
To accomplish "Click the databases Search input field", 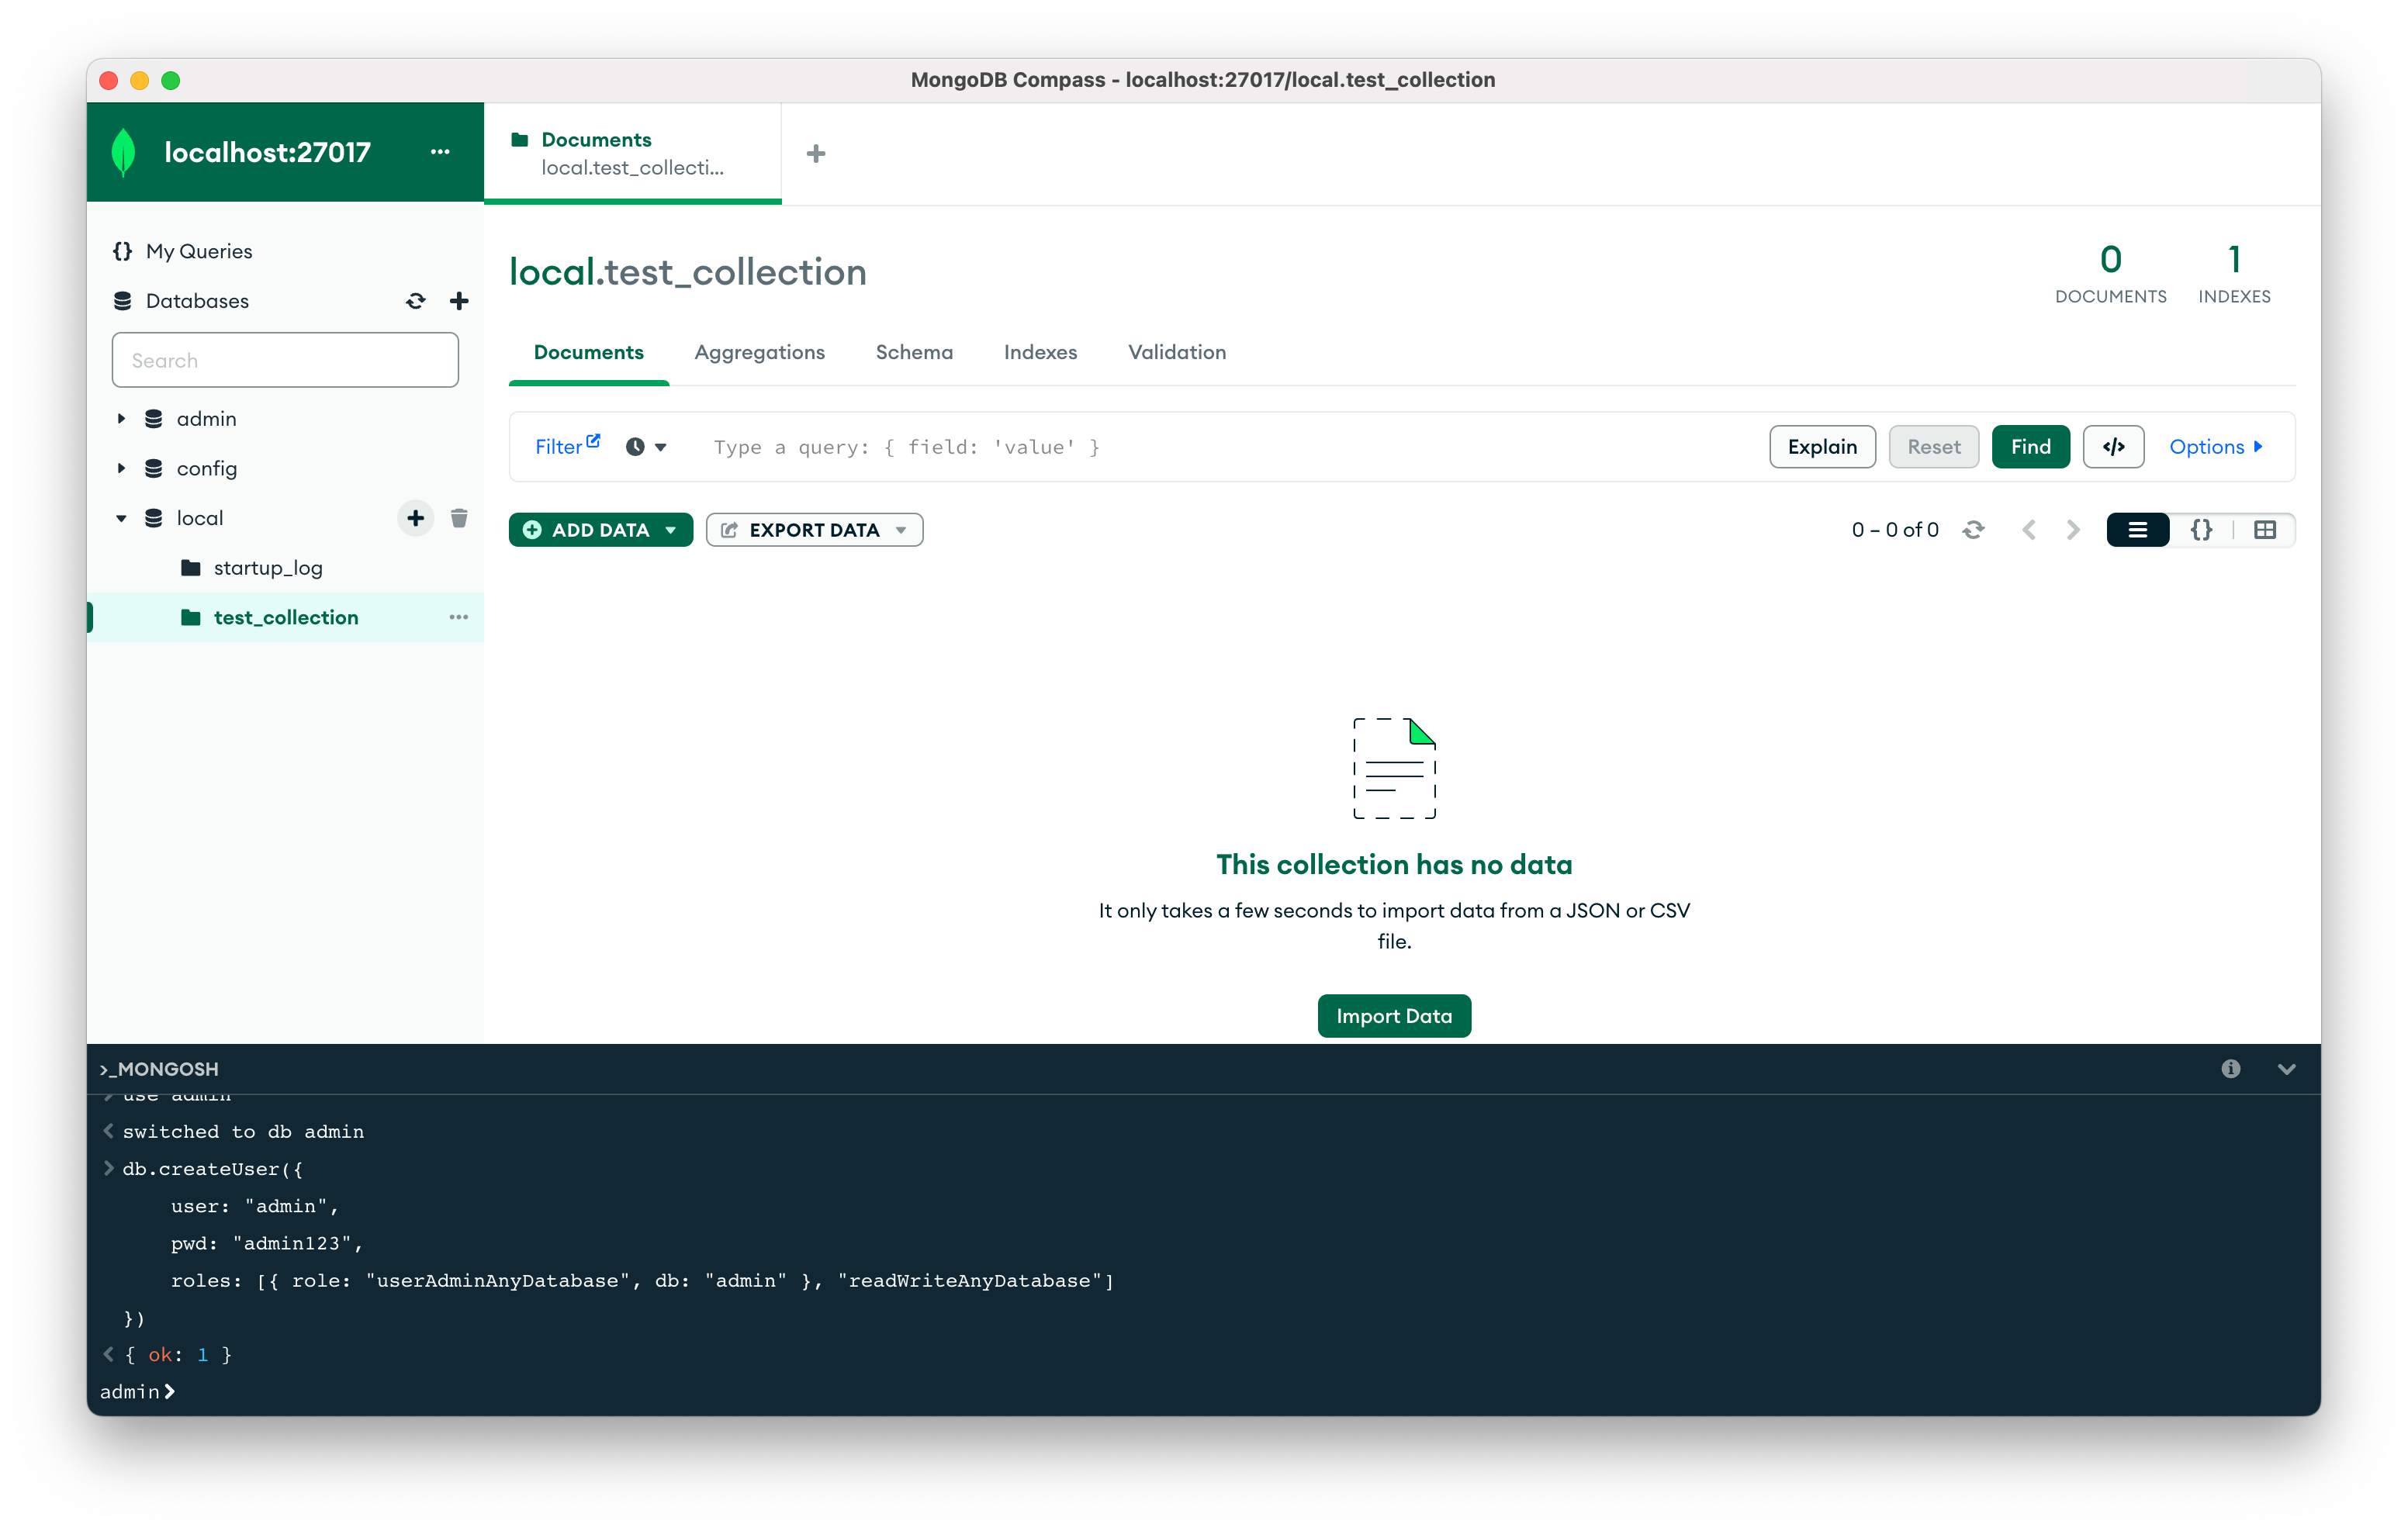I will pyautogui.click(x=285, y=360).
